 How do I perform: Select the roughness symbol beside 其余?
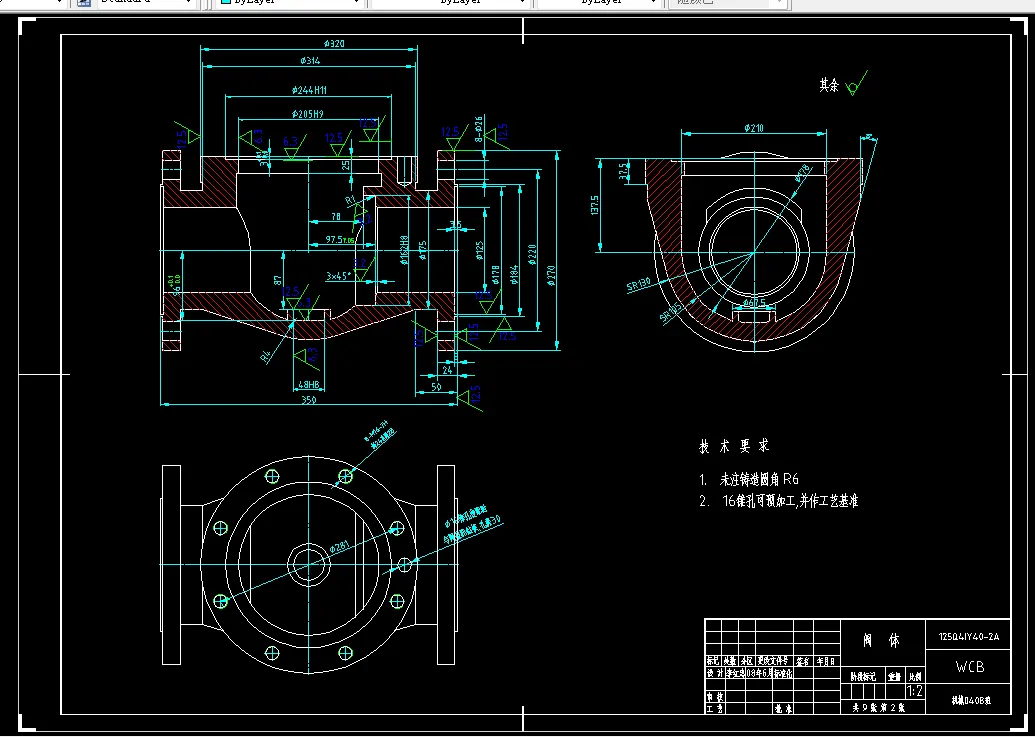point(856,84)
